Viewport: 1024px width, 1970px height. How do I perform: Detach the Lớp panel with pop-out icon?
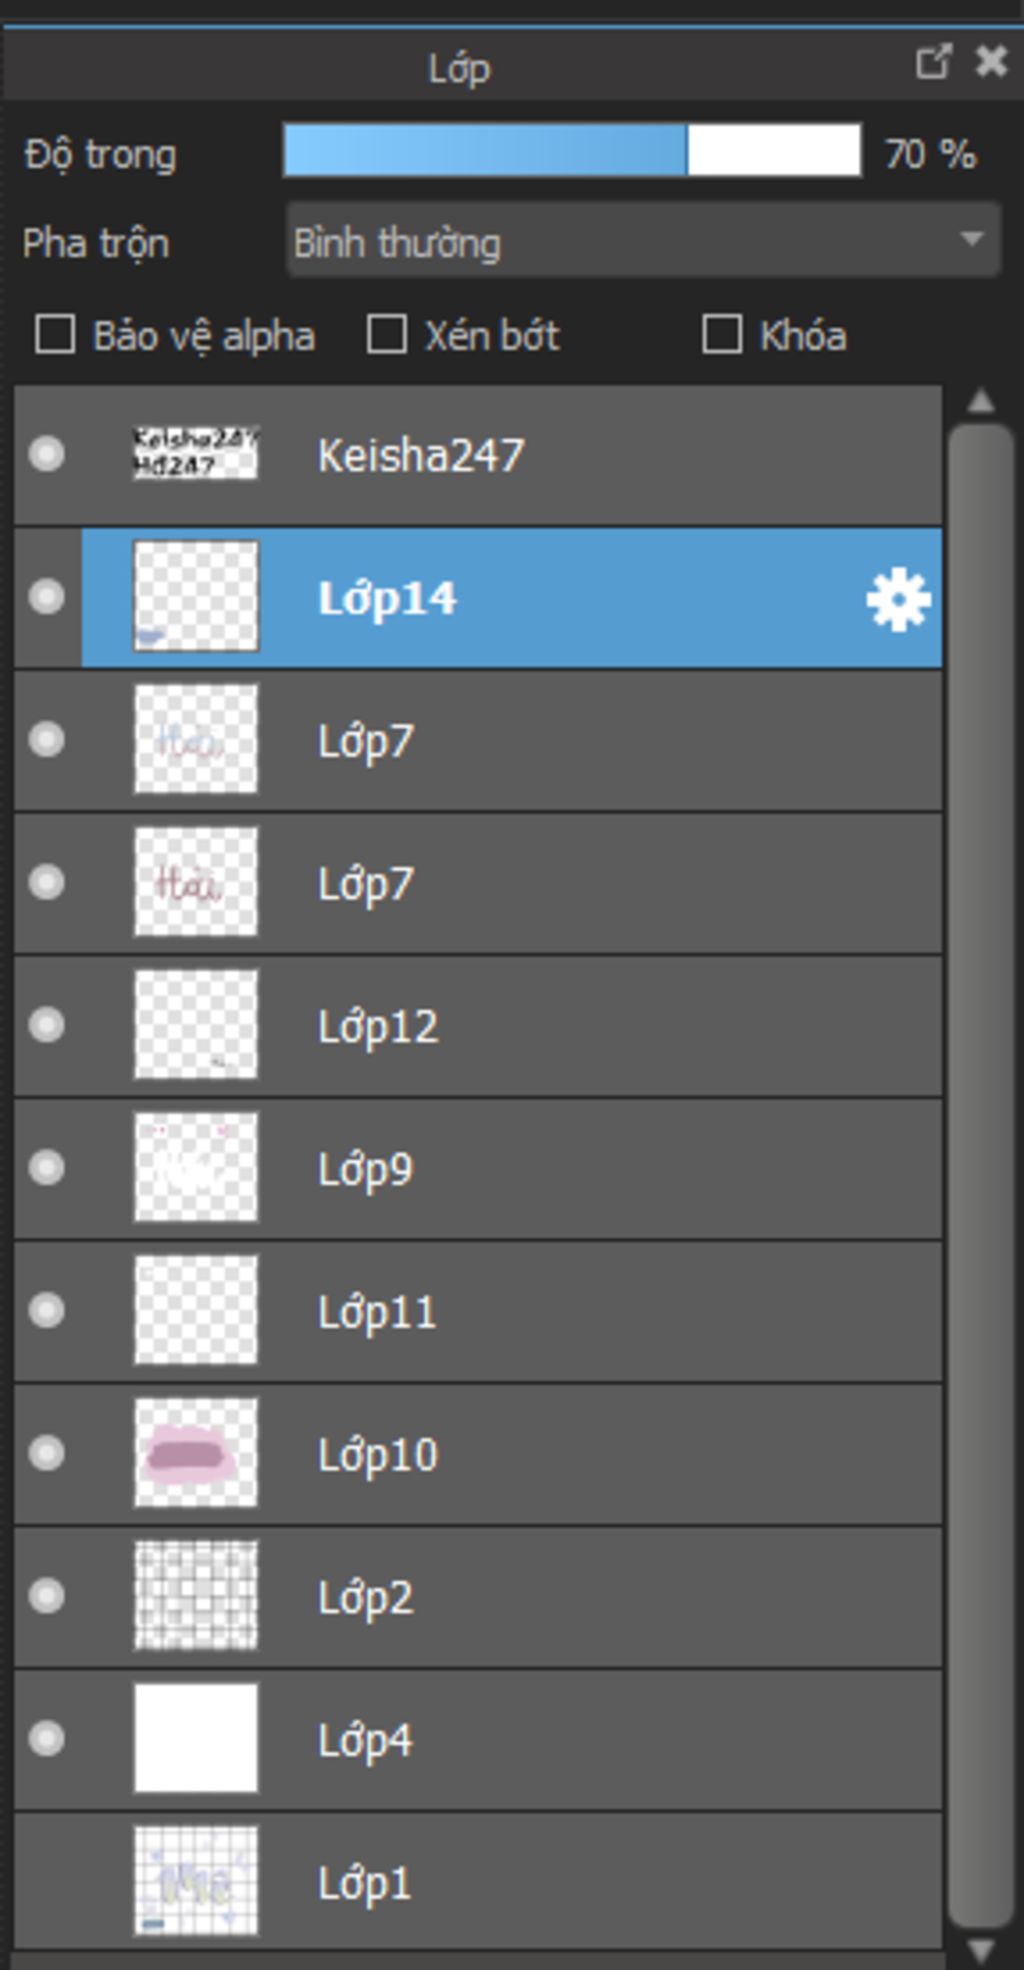click(x=932, y=63)
